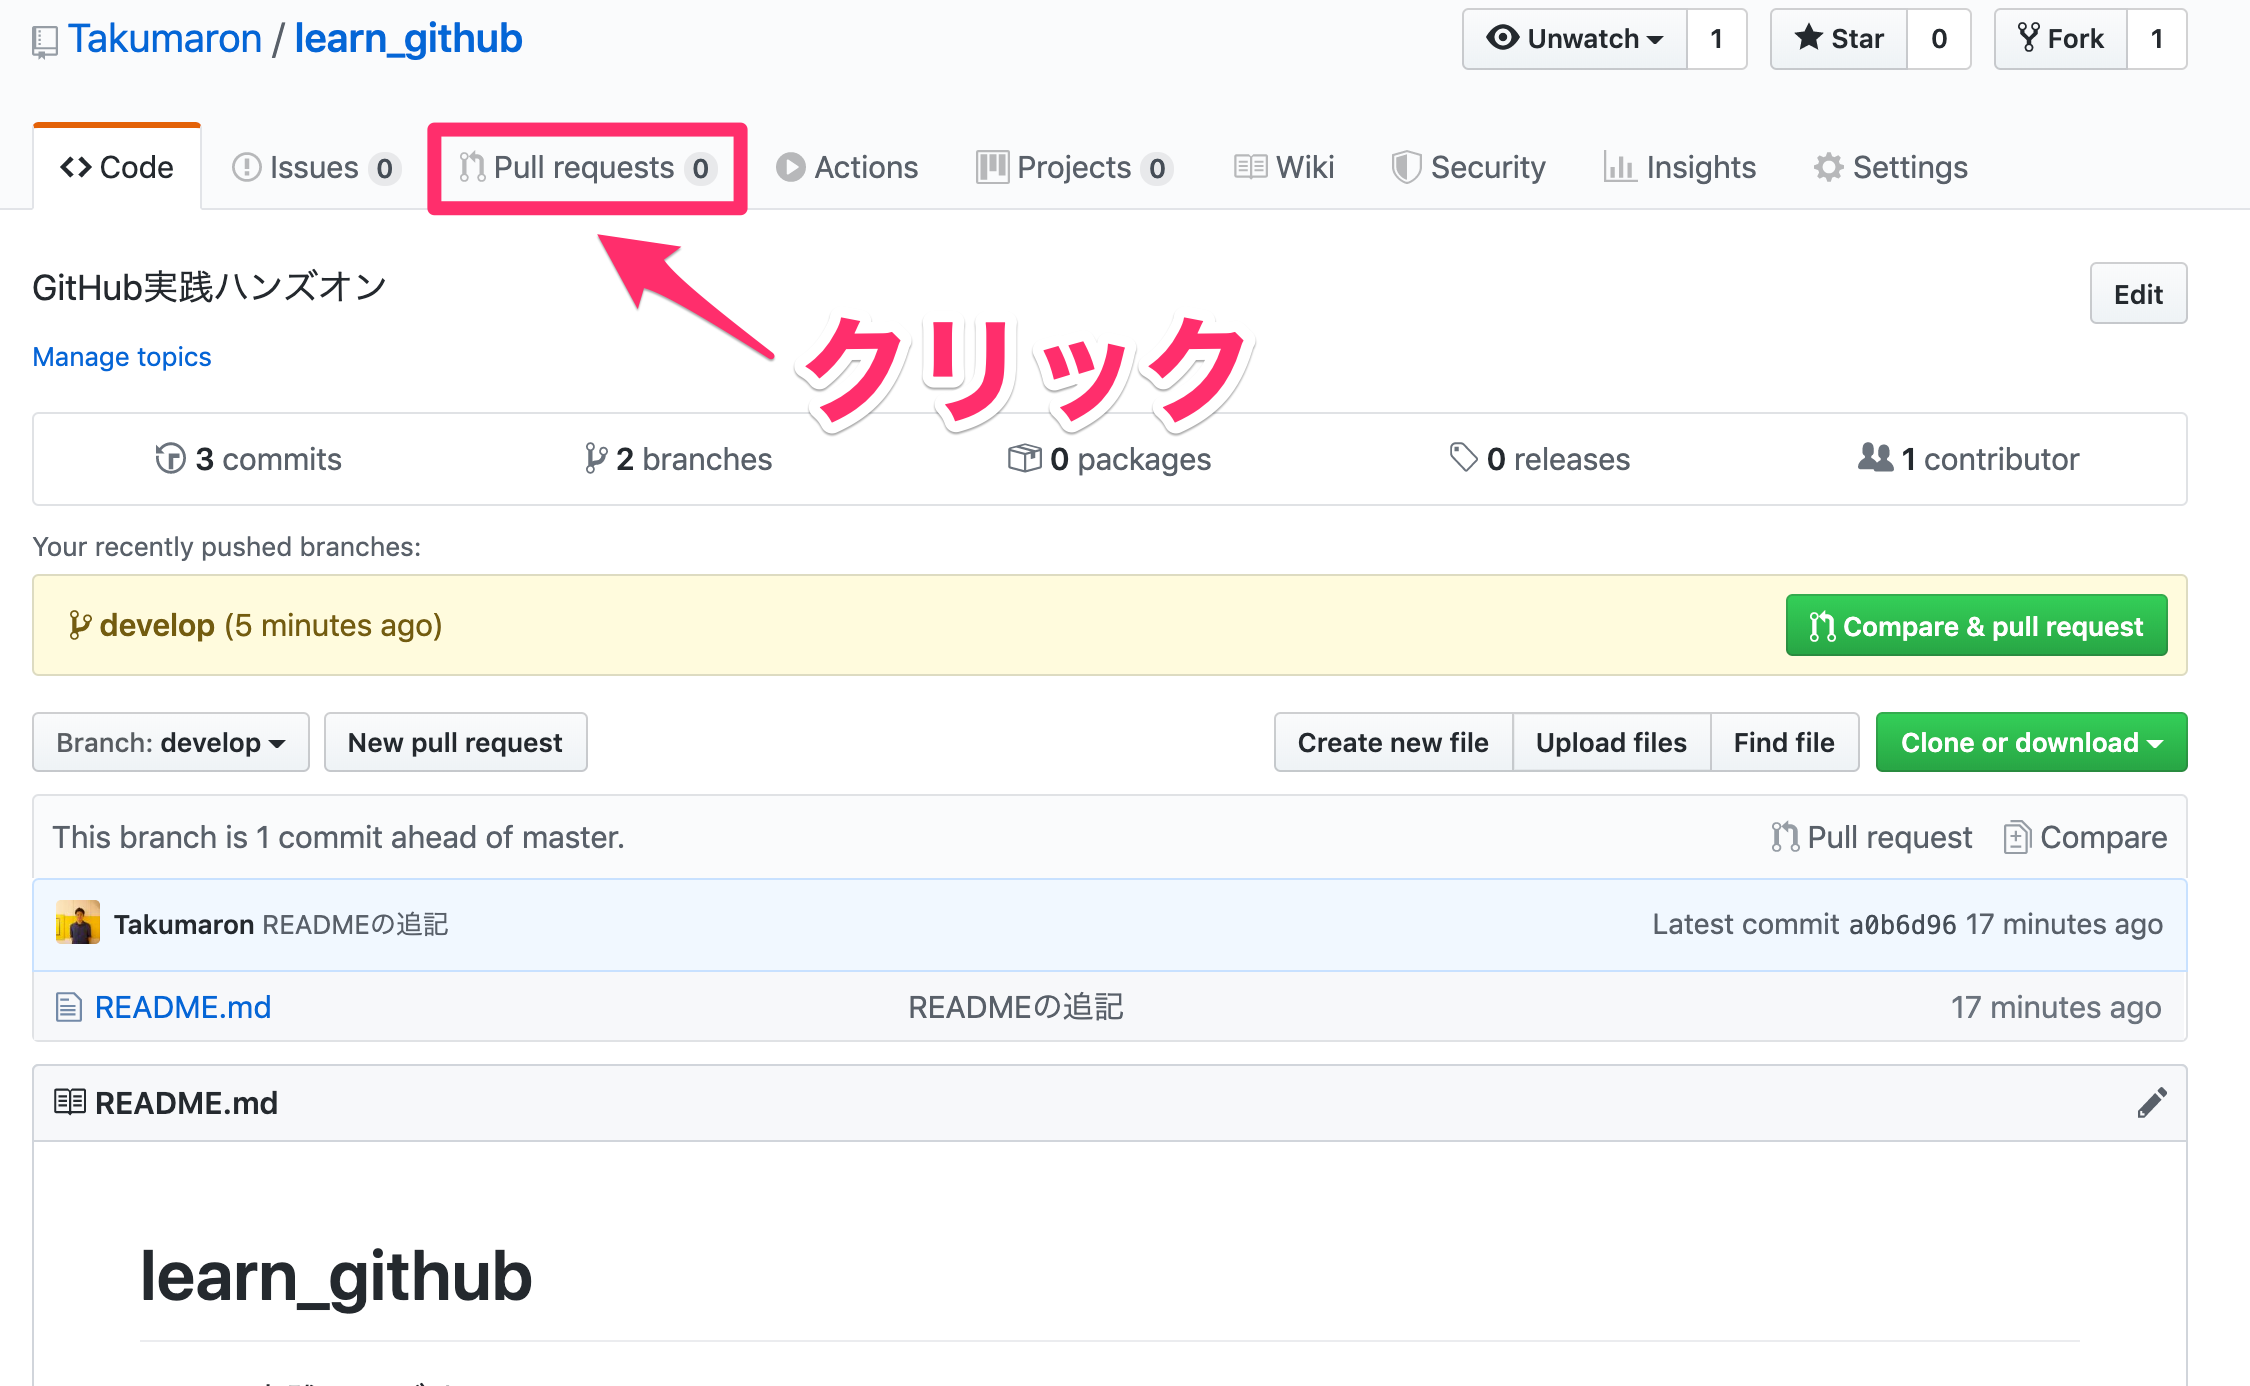View the 0 releases page

point(1540,459)
